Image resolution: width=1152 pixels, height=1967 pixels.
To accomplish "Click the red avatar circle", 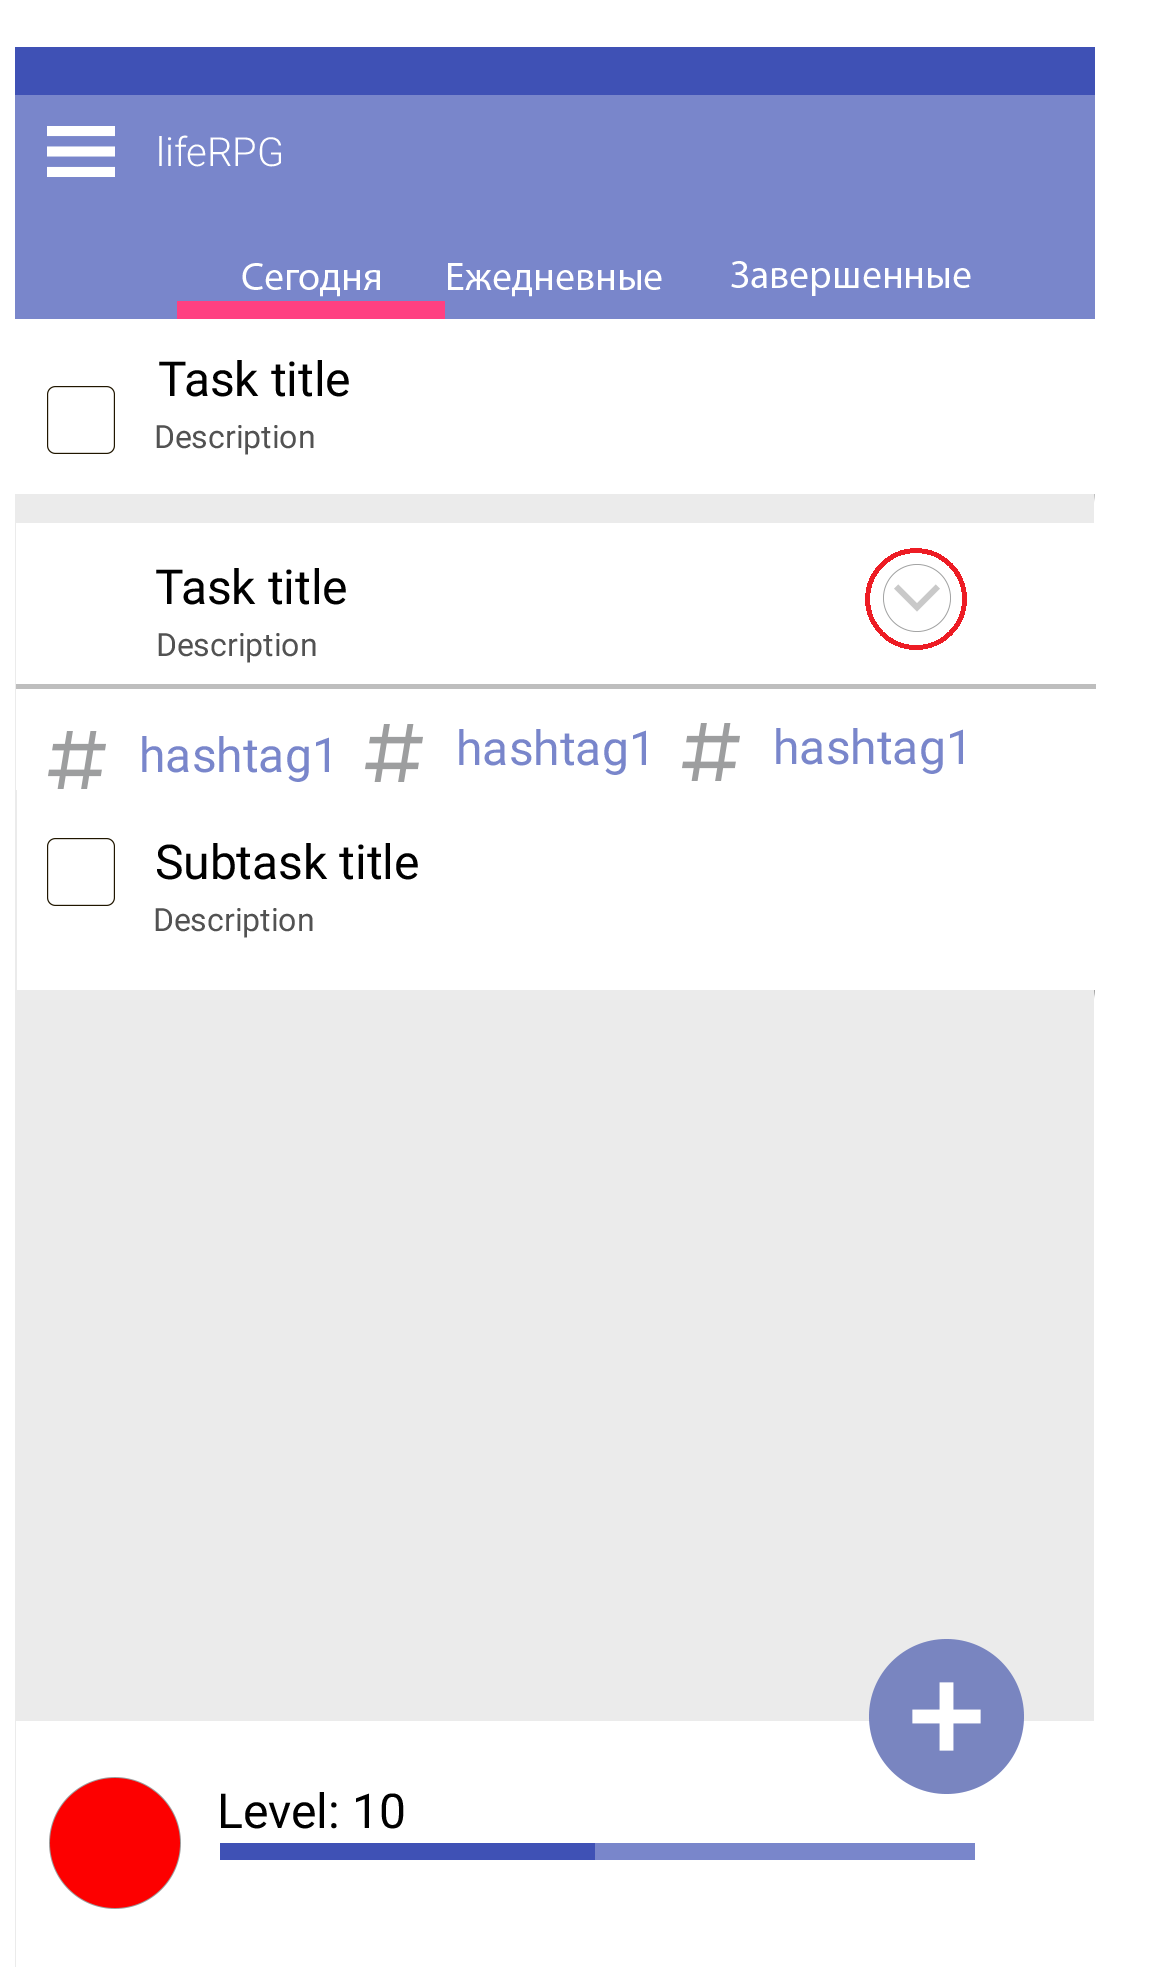I will click(115, 1842).
